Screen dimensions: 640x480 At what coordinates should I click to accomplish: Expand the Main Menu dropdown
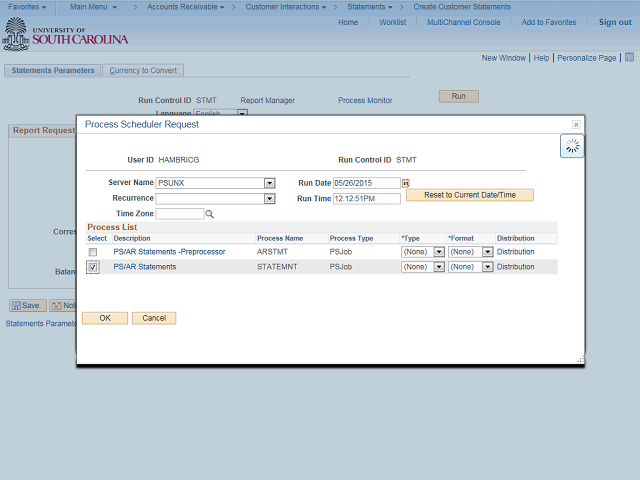pyautogui.click(x=93, y=7)
